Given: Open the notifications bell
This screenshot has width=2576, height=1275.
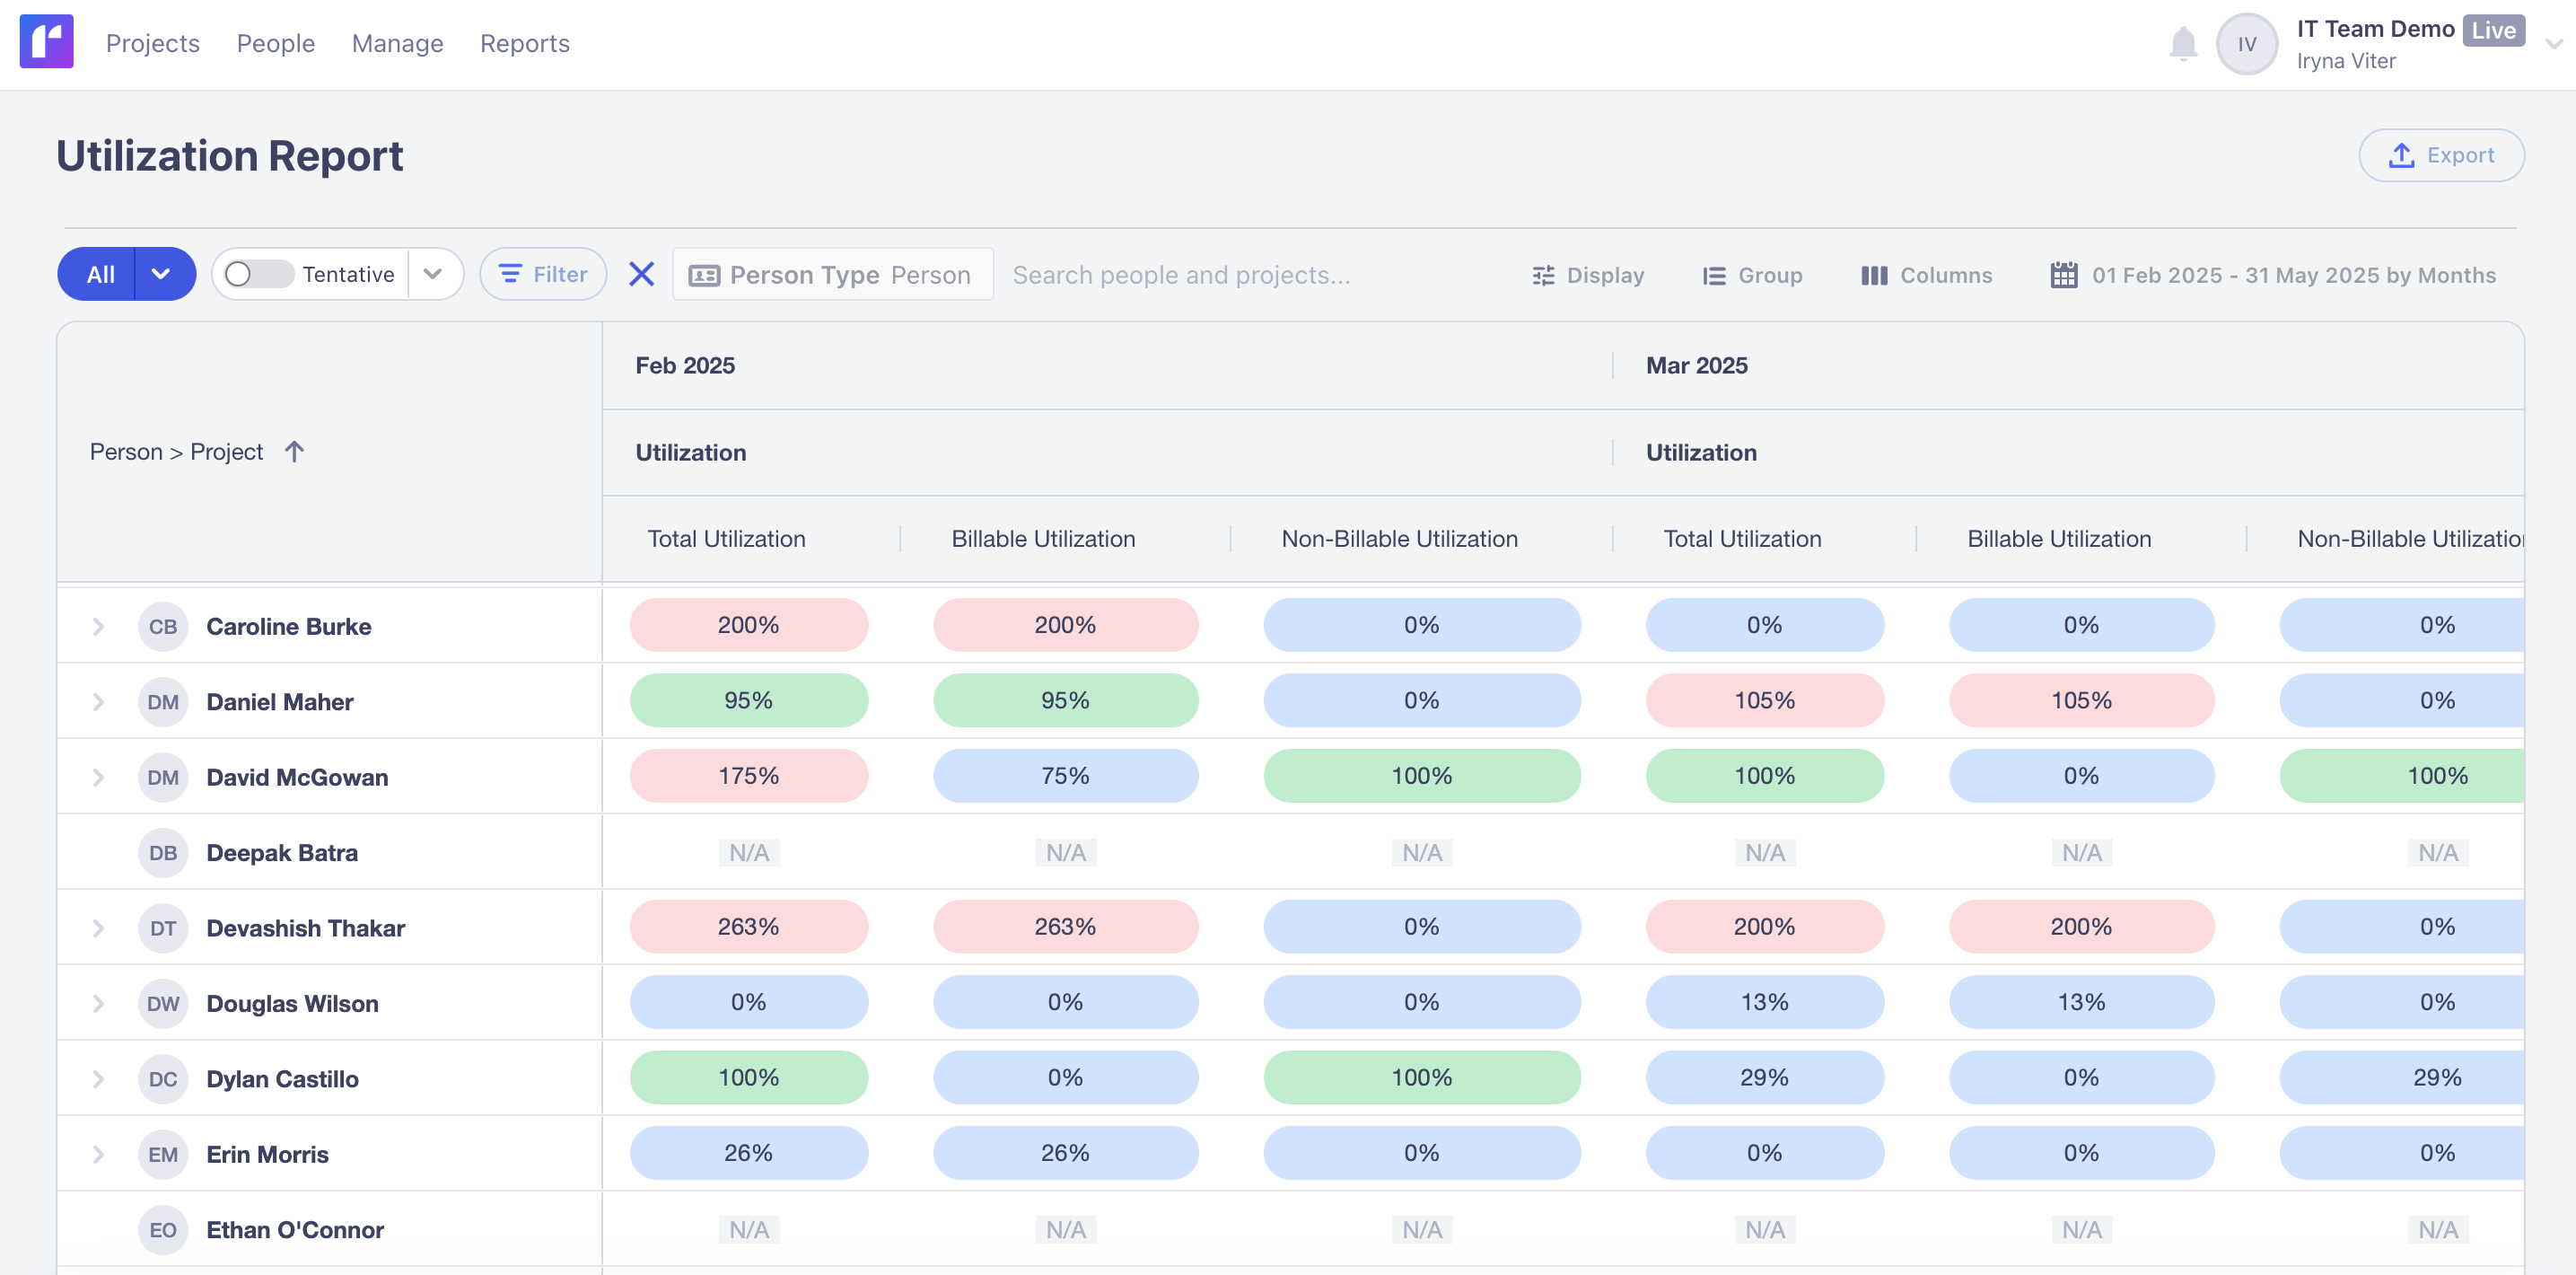Looking at the screenshot, I should 2182,44.
